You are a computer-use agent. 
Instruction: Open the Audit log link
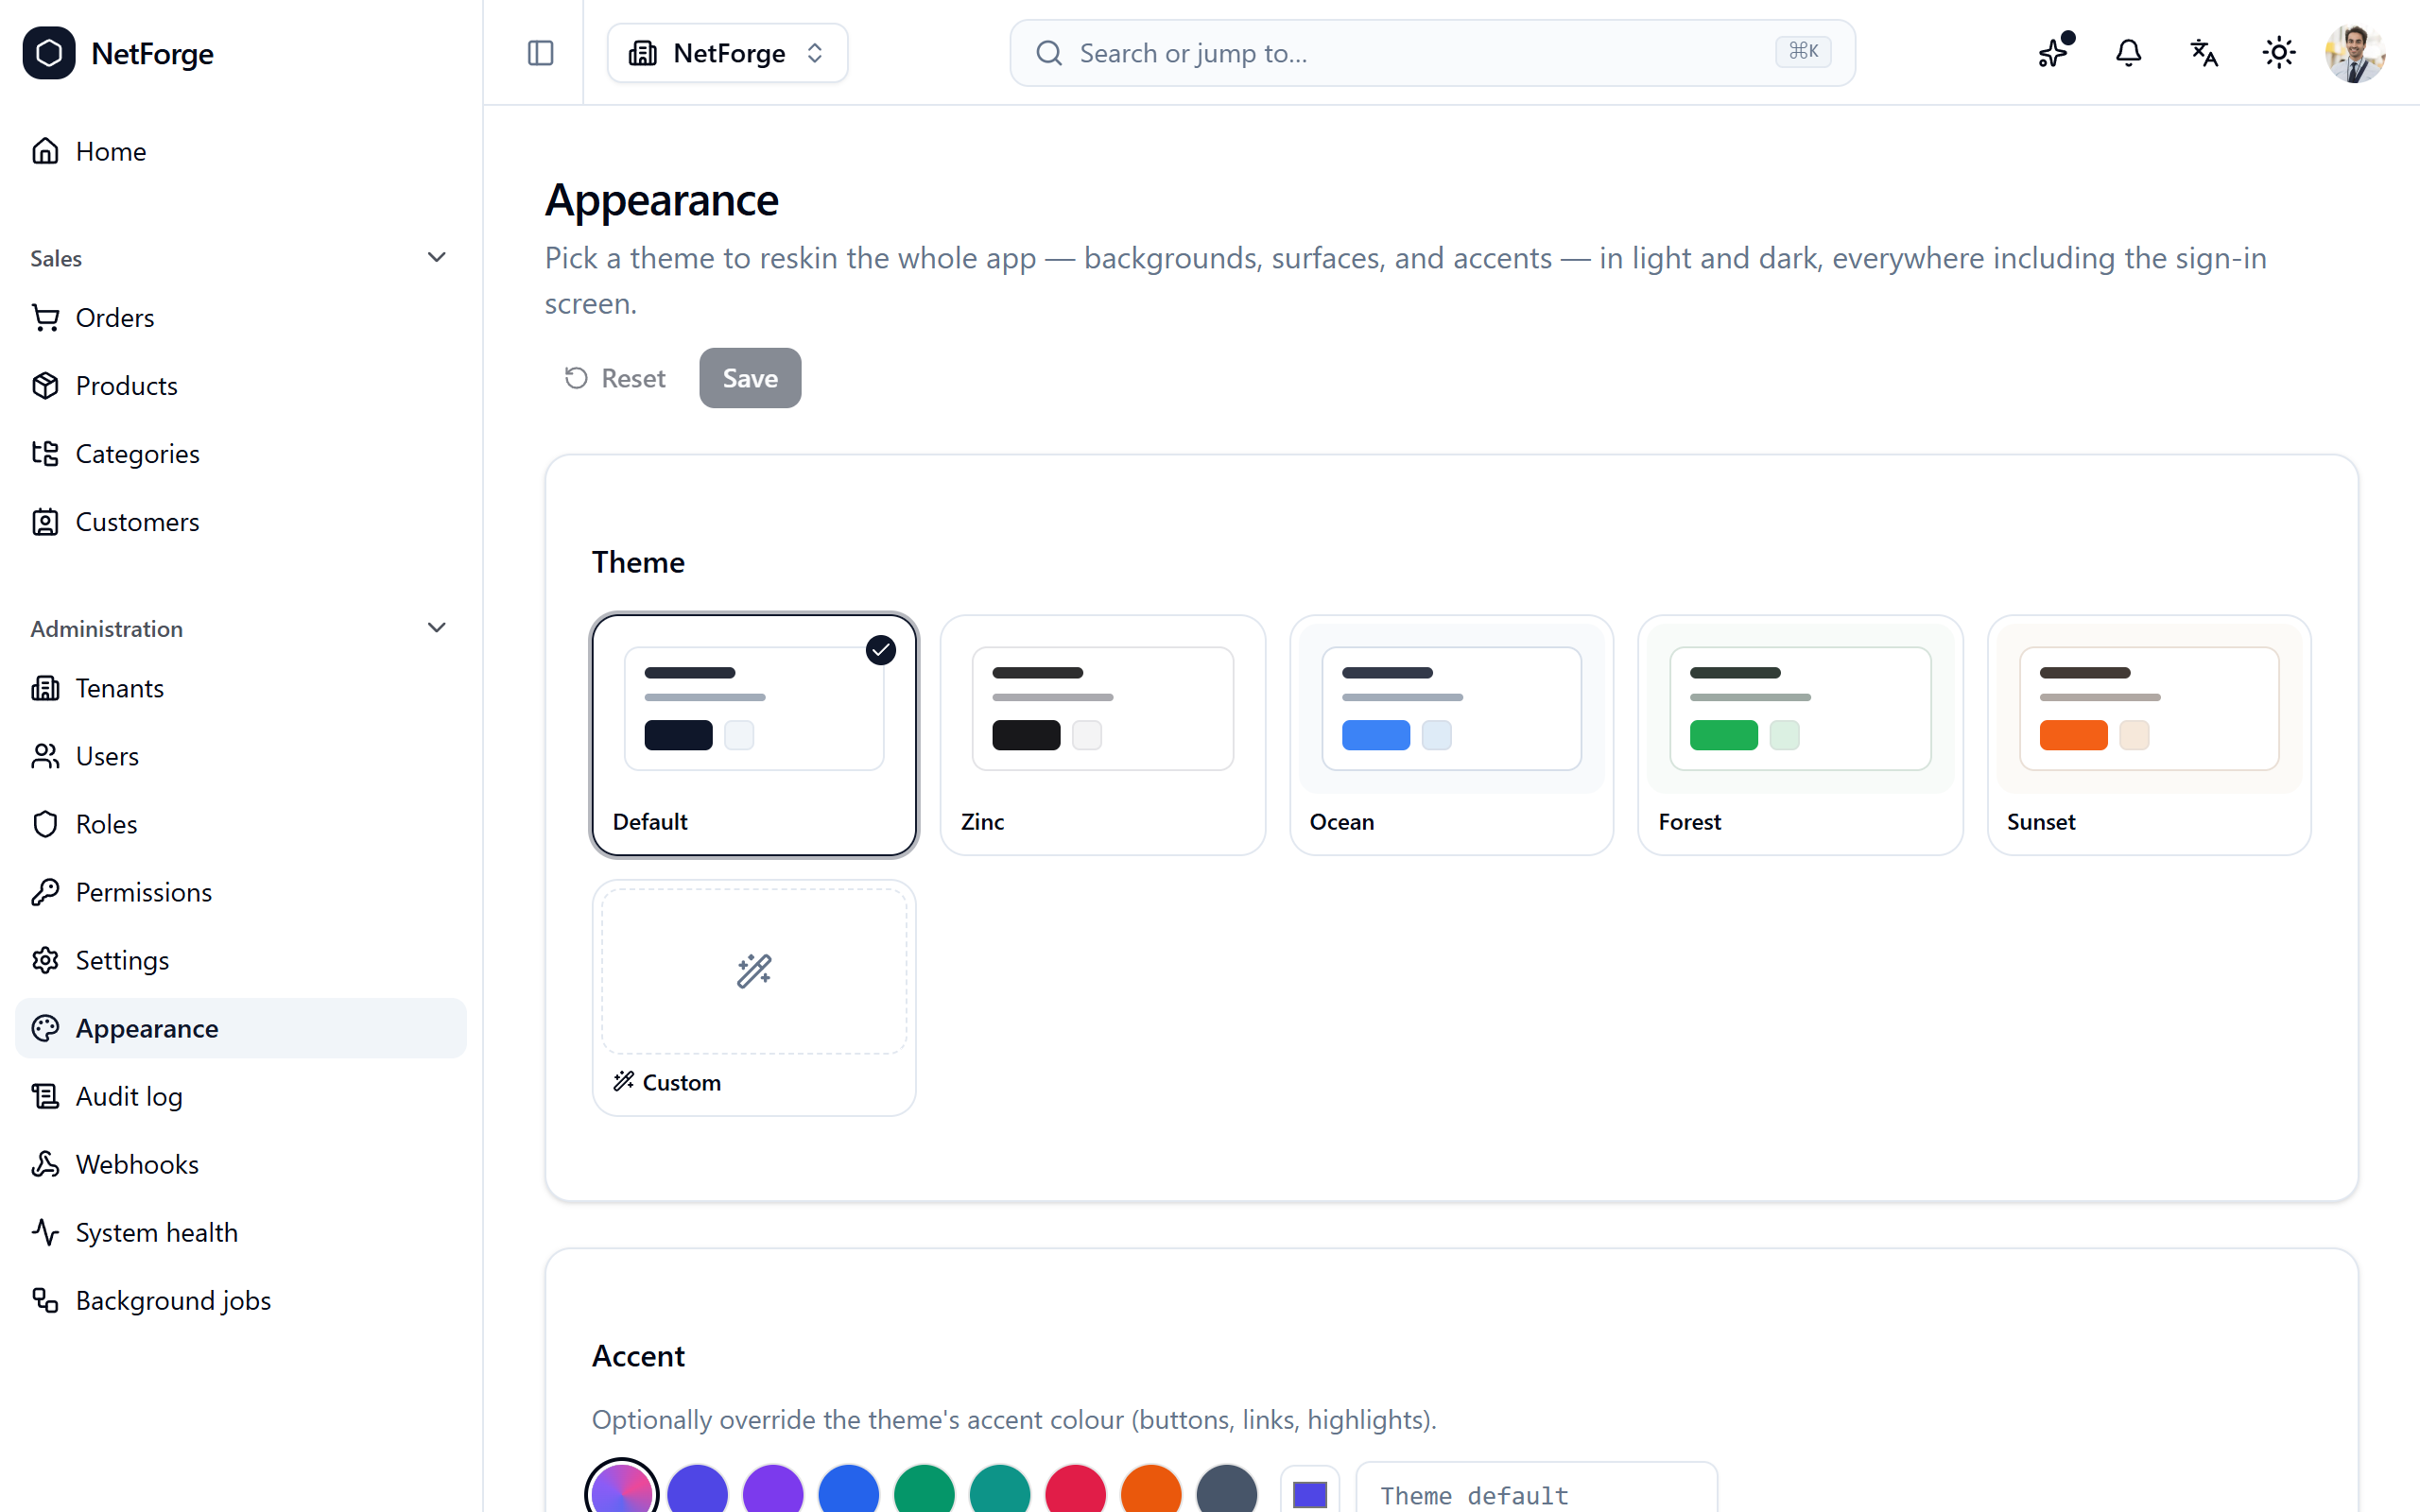[241, 1096]
